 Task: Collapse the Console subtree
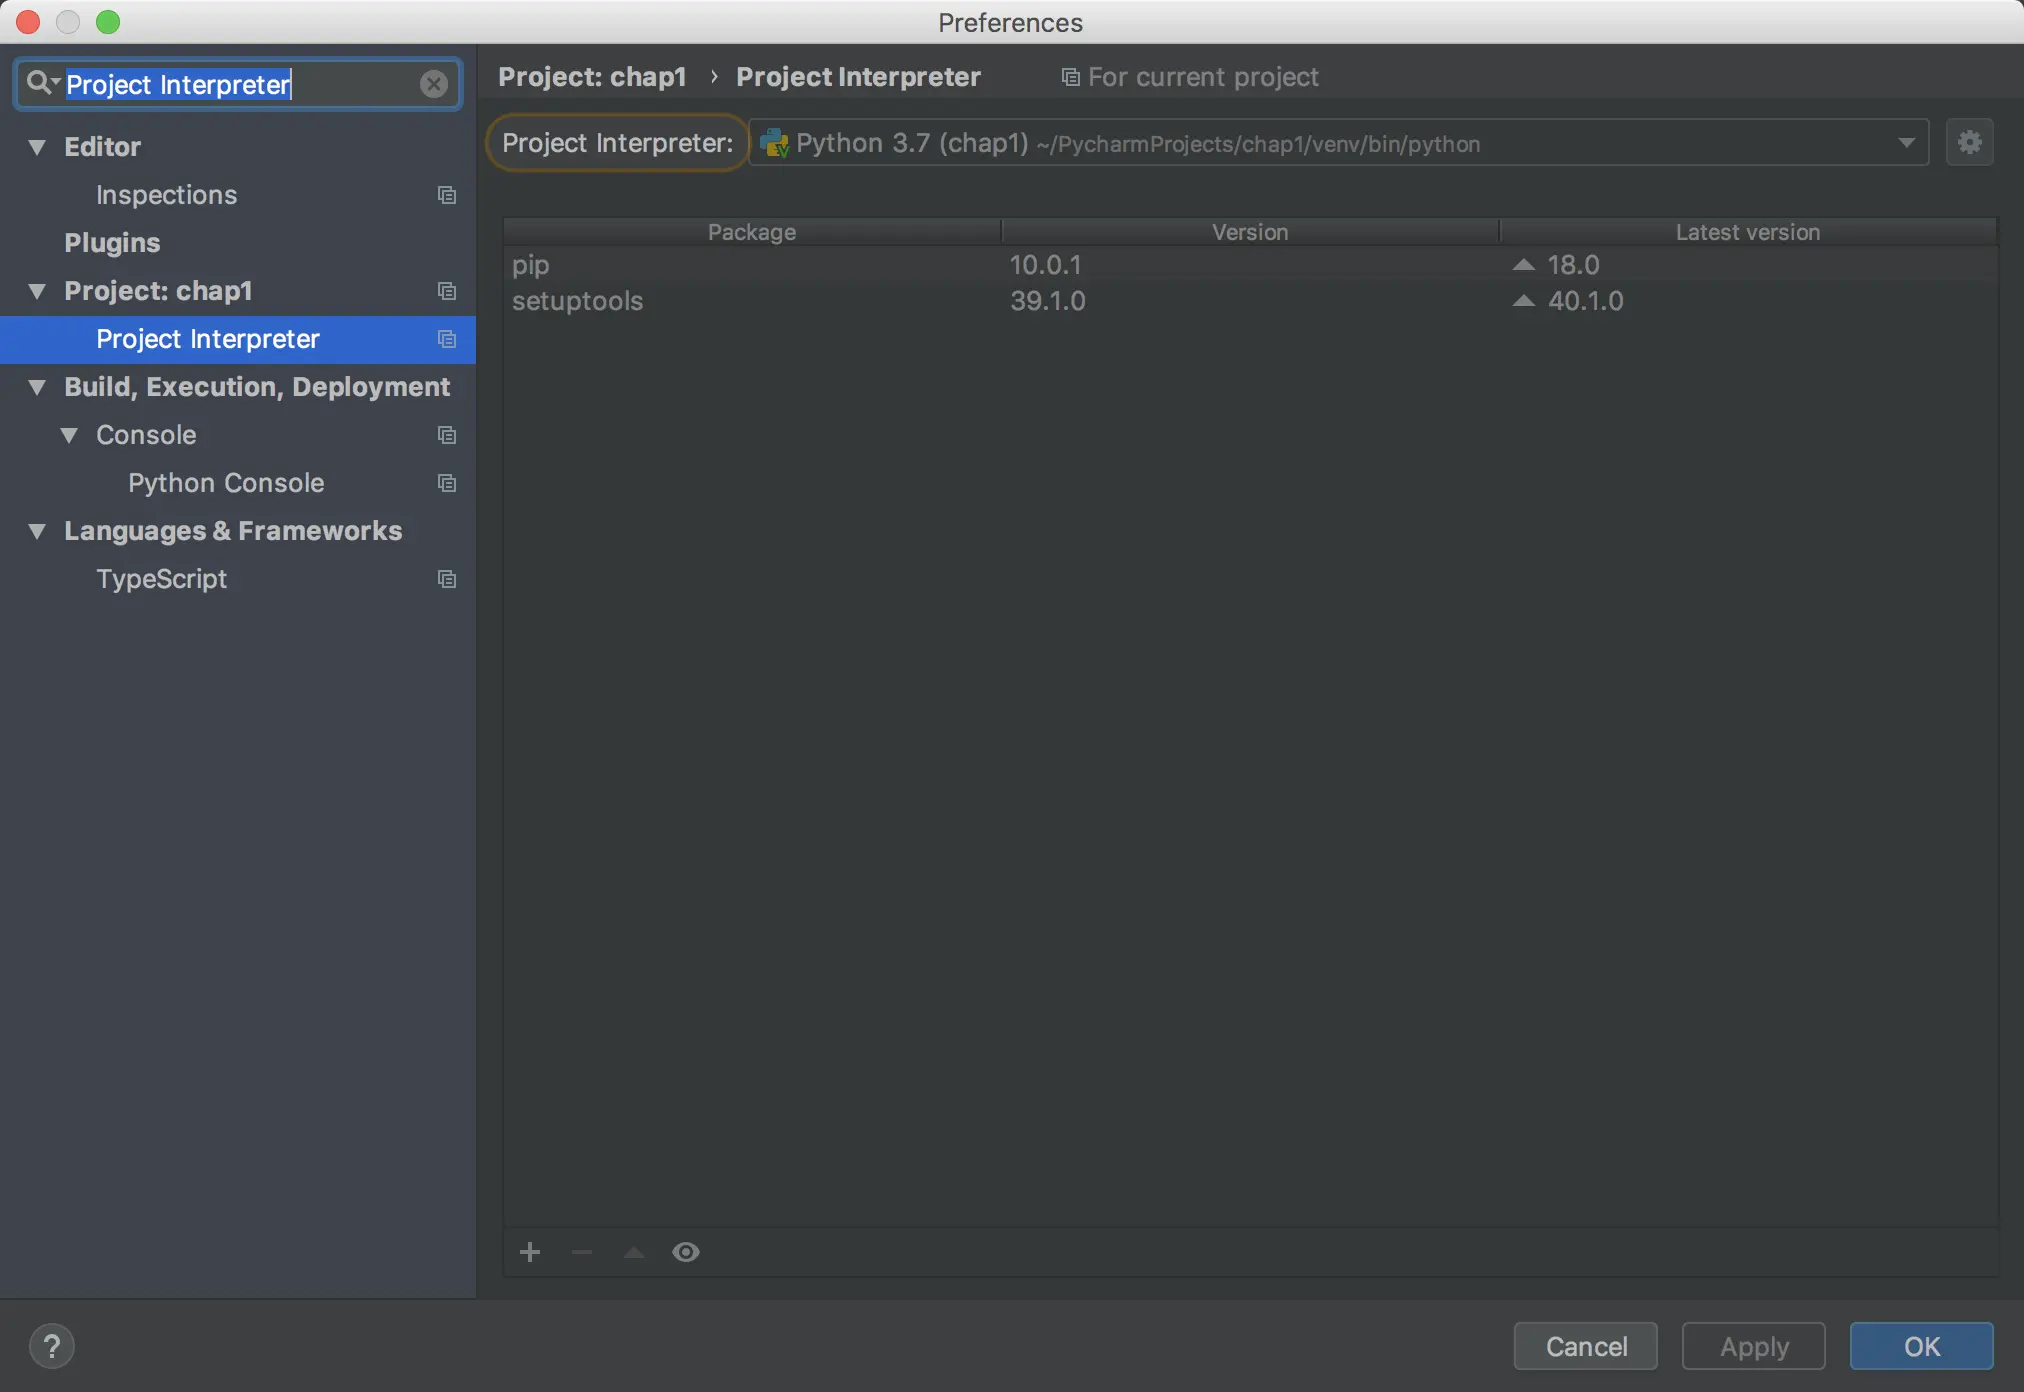[x=69, y=435]
